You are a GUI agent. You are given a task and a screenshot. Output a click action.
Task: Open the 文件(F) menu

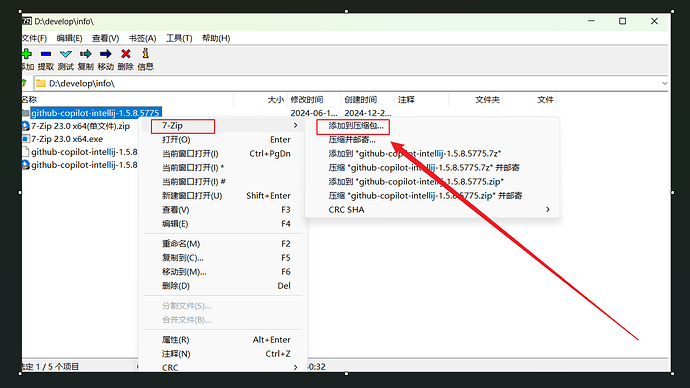pyautogui.click(x=34, y=38)
